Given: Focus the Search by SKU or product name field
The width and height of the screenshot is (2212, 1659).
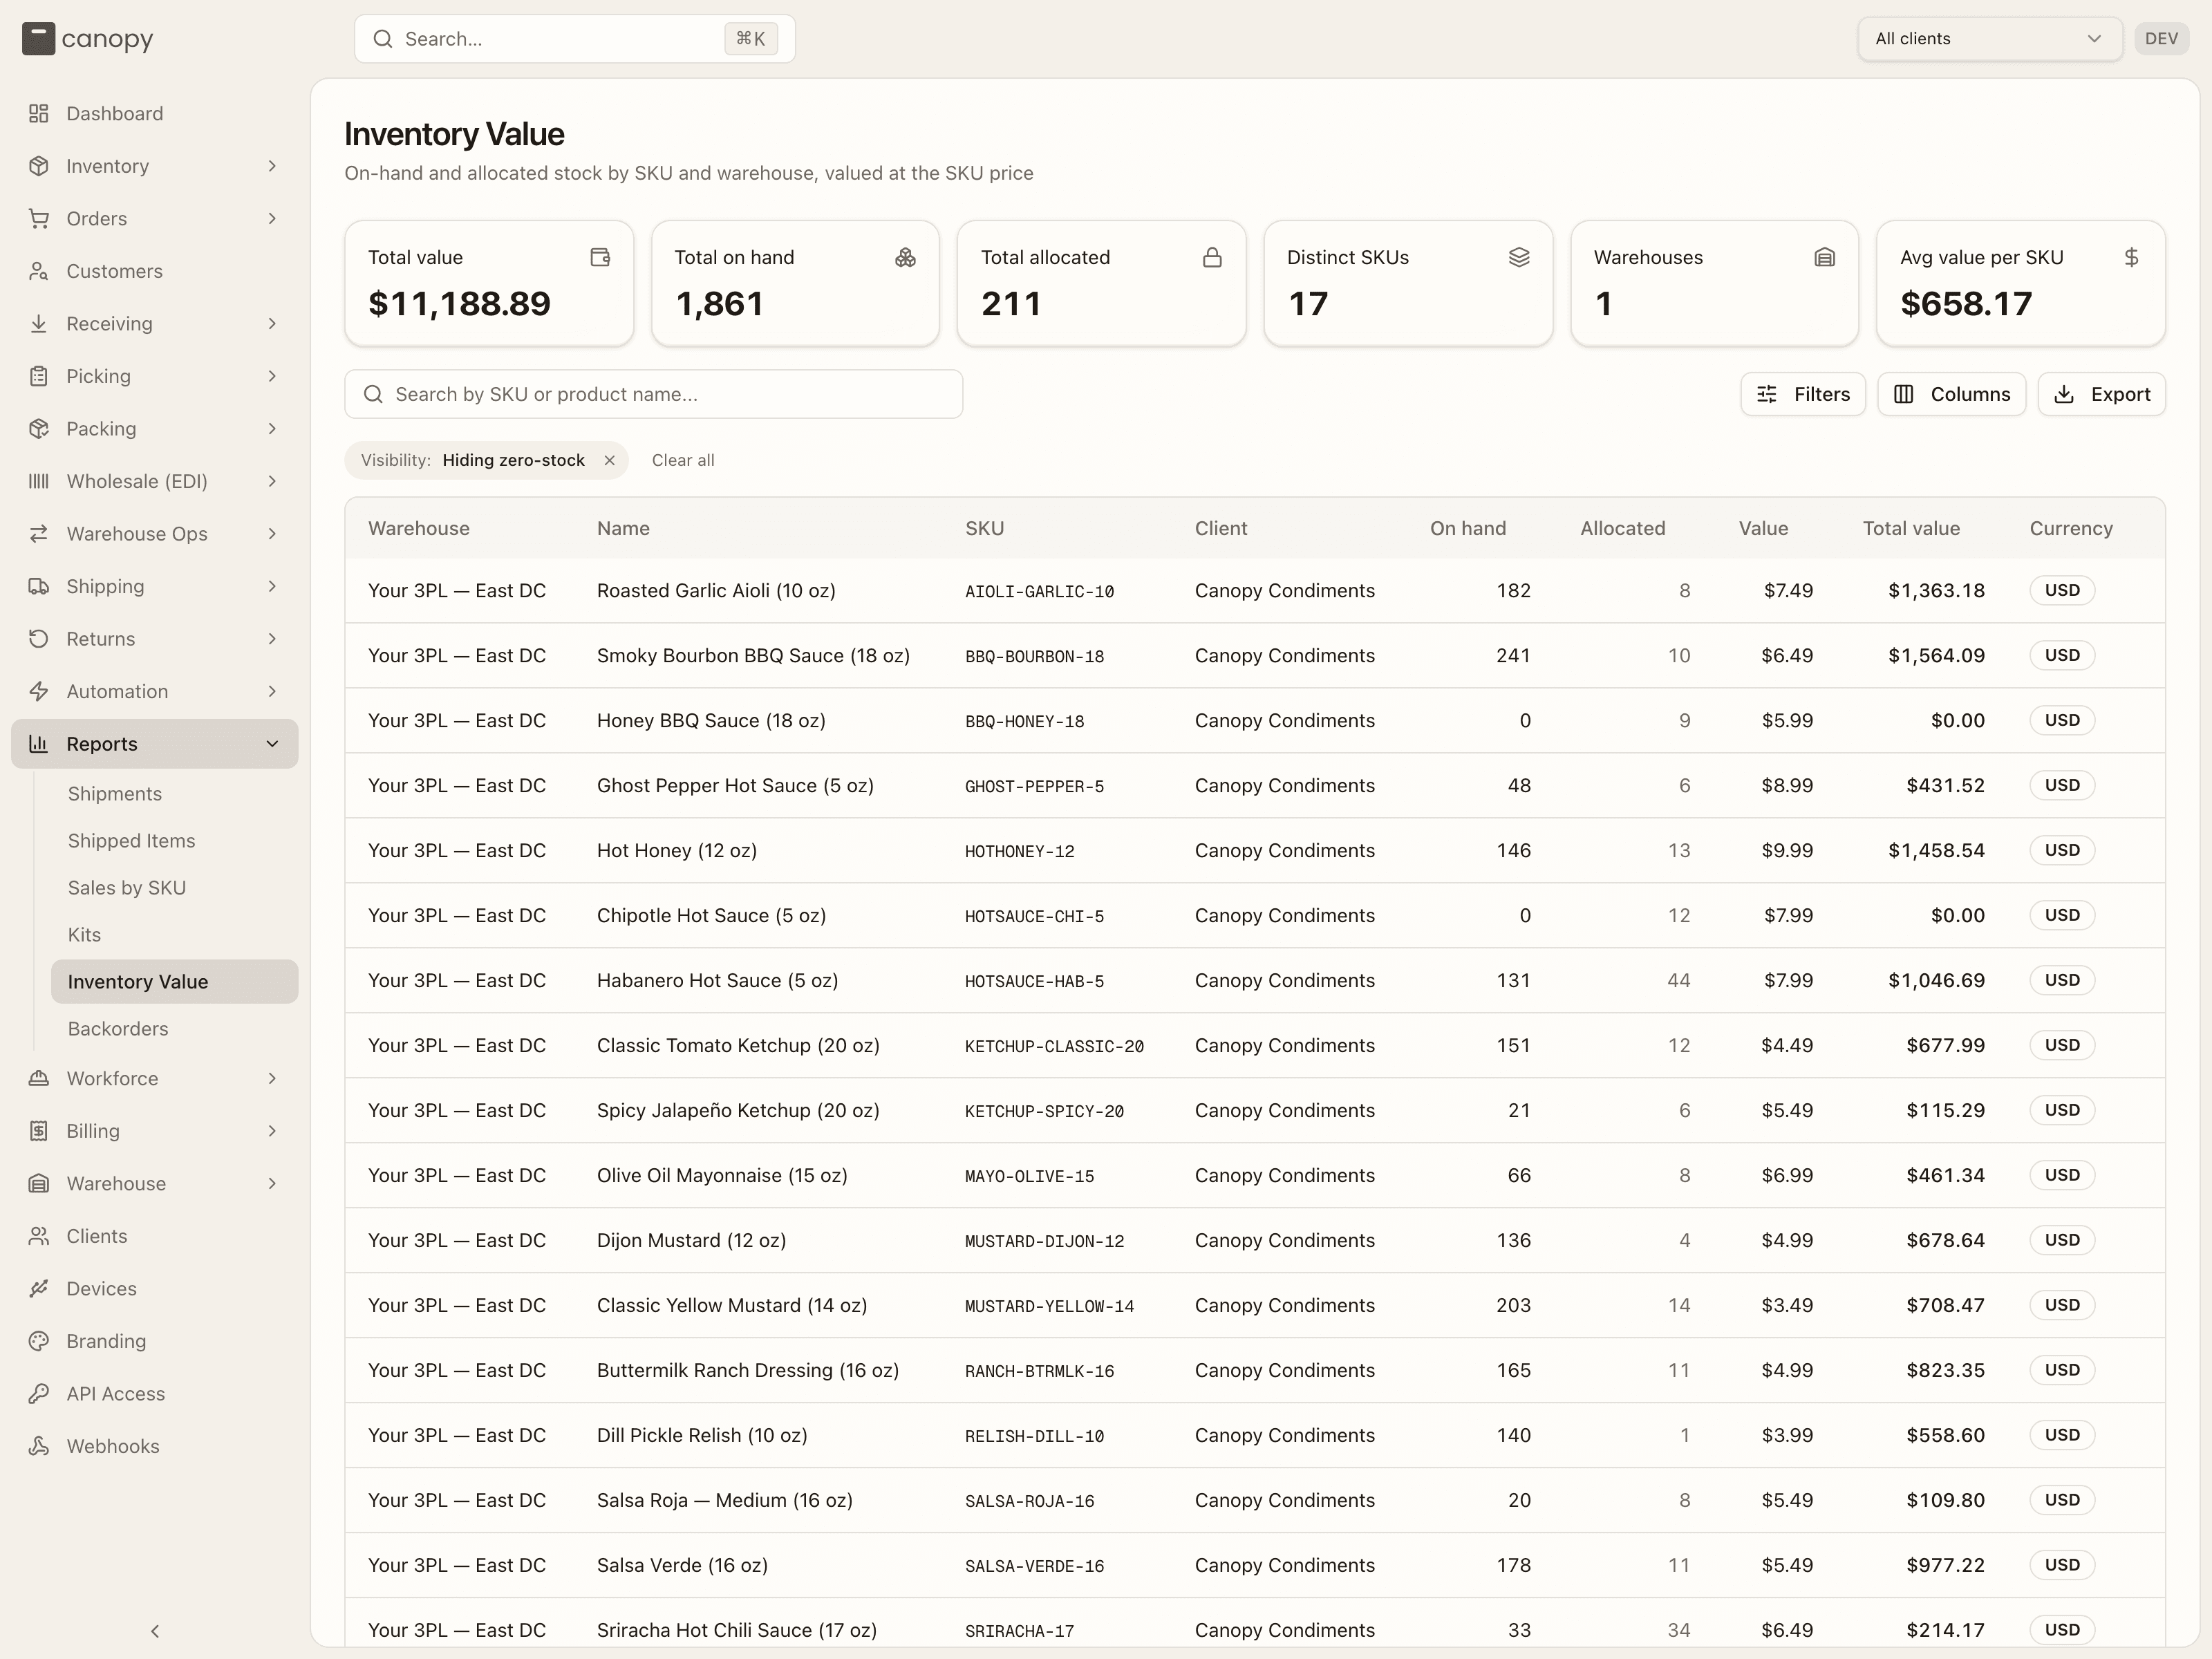Looking at the screenshot, I should [x=653, y=394].
